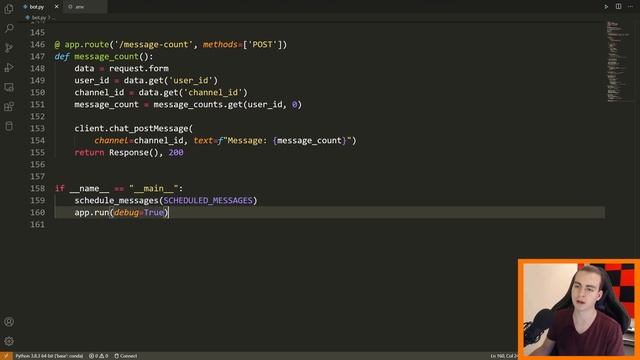Open the editor More Actions ellipsis
Image resolution: width=640 pixels, height=360 pixels.
click(631, 7)
